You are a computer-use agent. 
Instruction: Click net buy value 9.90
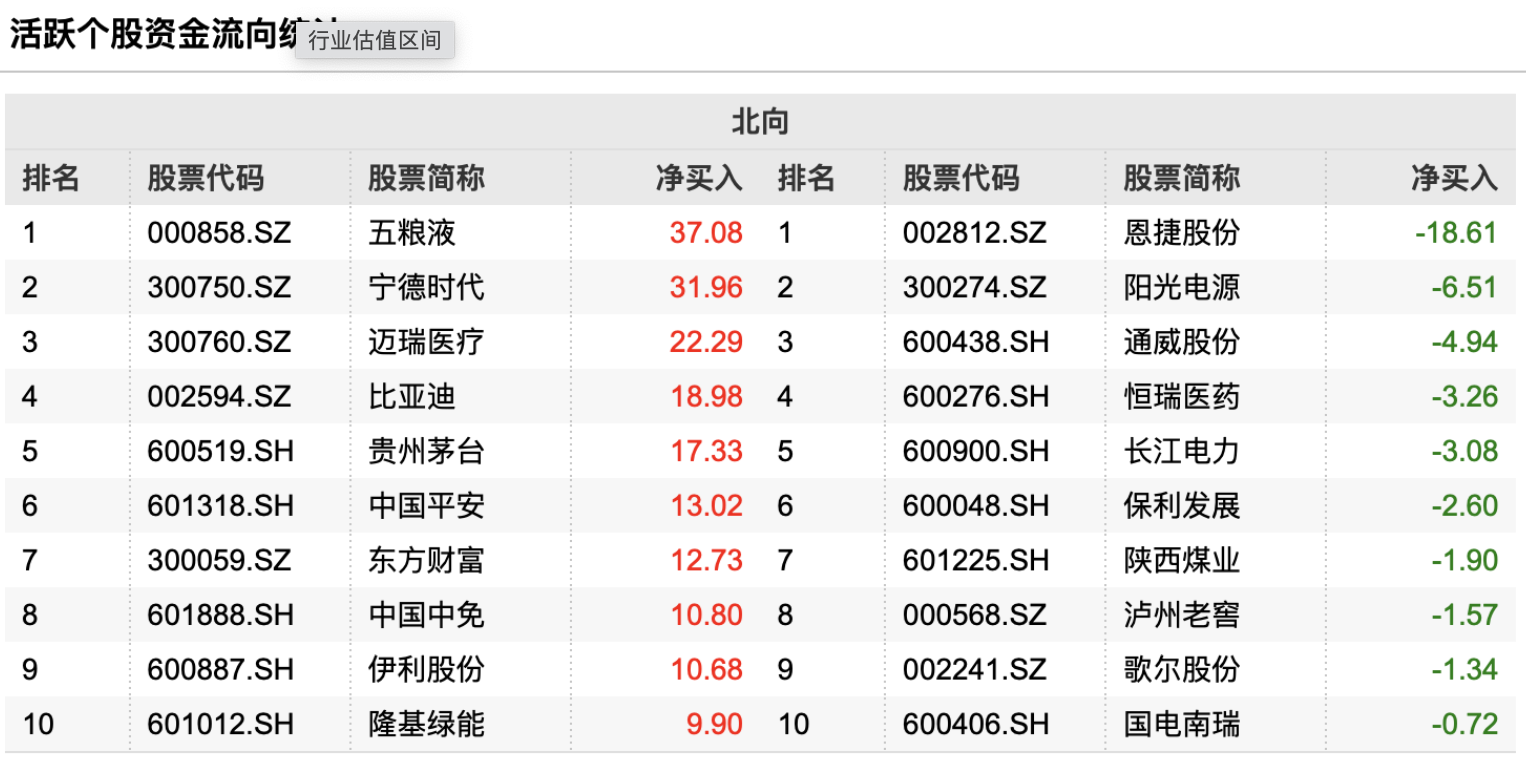[714, 724]
